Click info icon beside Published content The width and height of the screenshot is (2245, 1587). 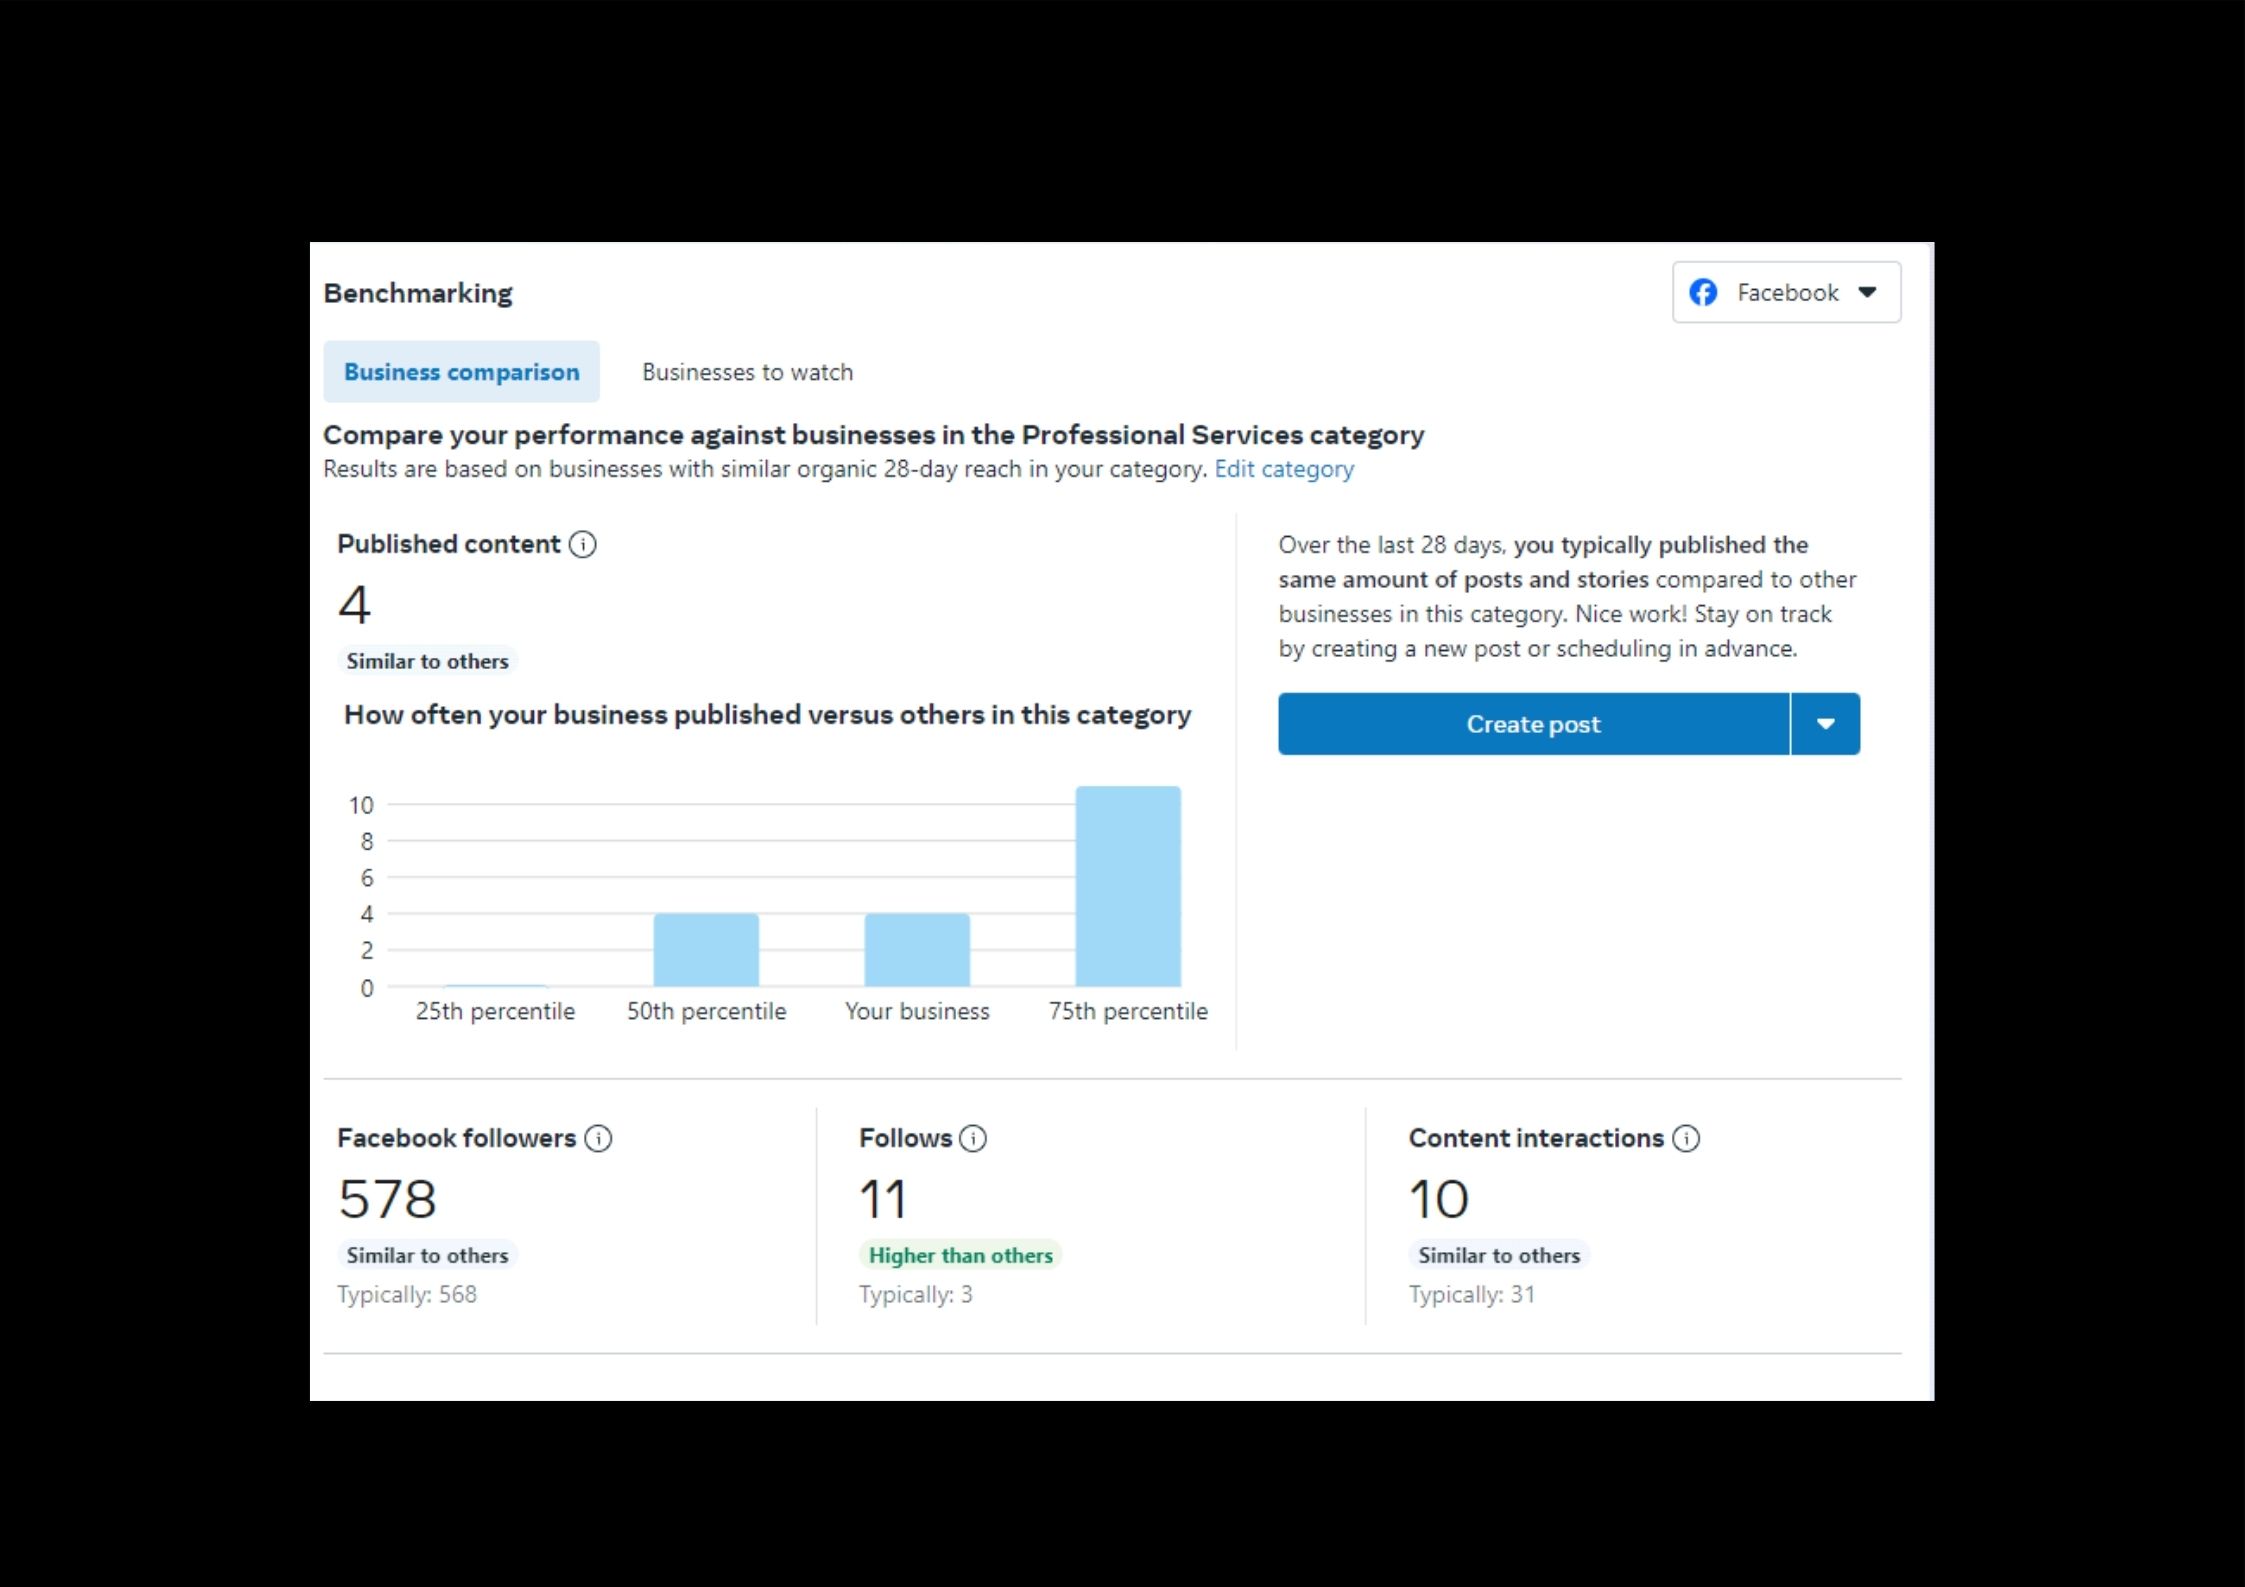(582, 544)
